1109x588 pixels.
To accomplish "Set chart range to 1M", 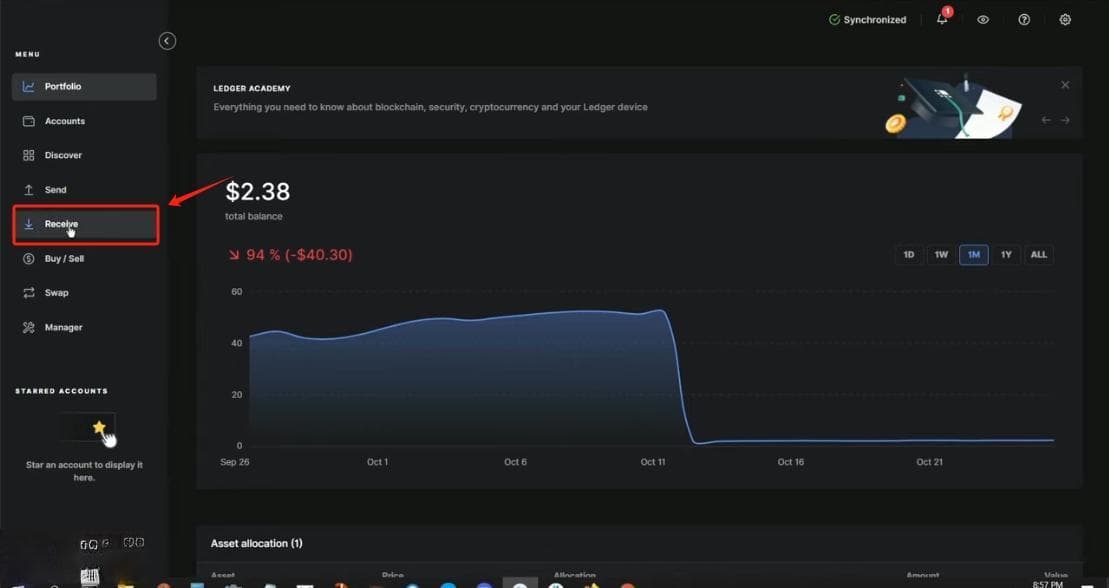I will tap(974, 255).
